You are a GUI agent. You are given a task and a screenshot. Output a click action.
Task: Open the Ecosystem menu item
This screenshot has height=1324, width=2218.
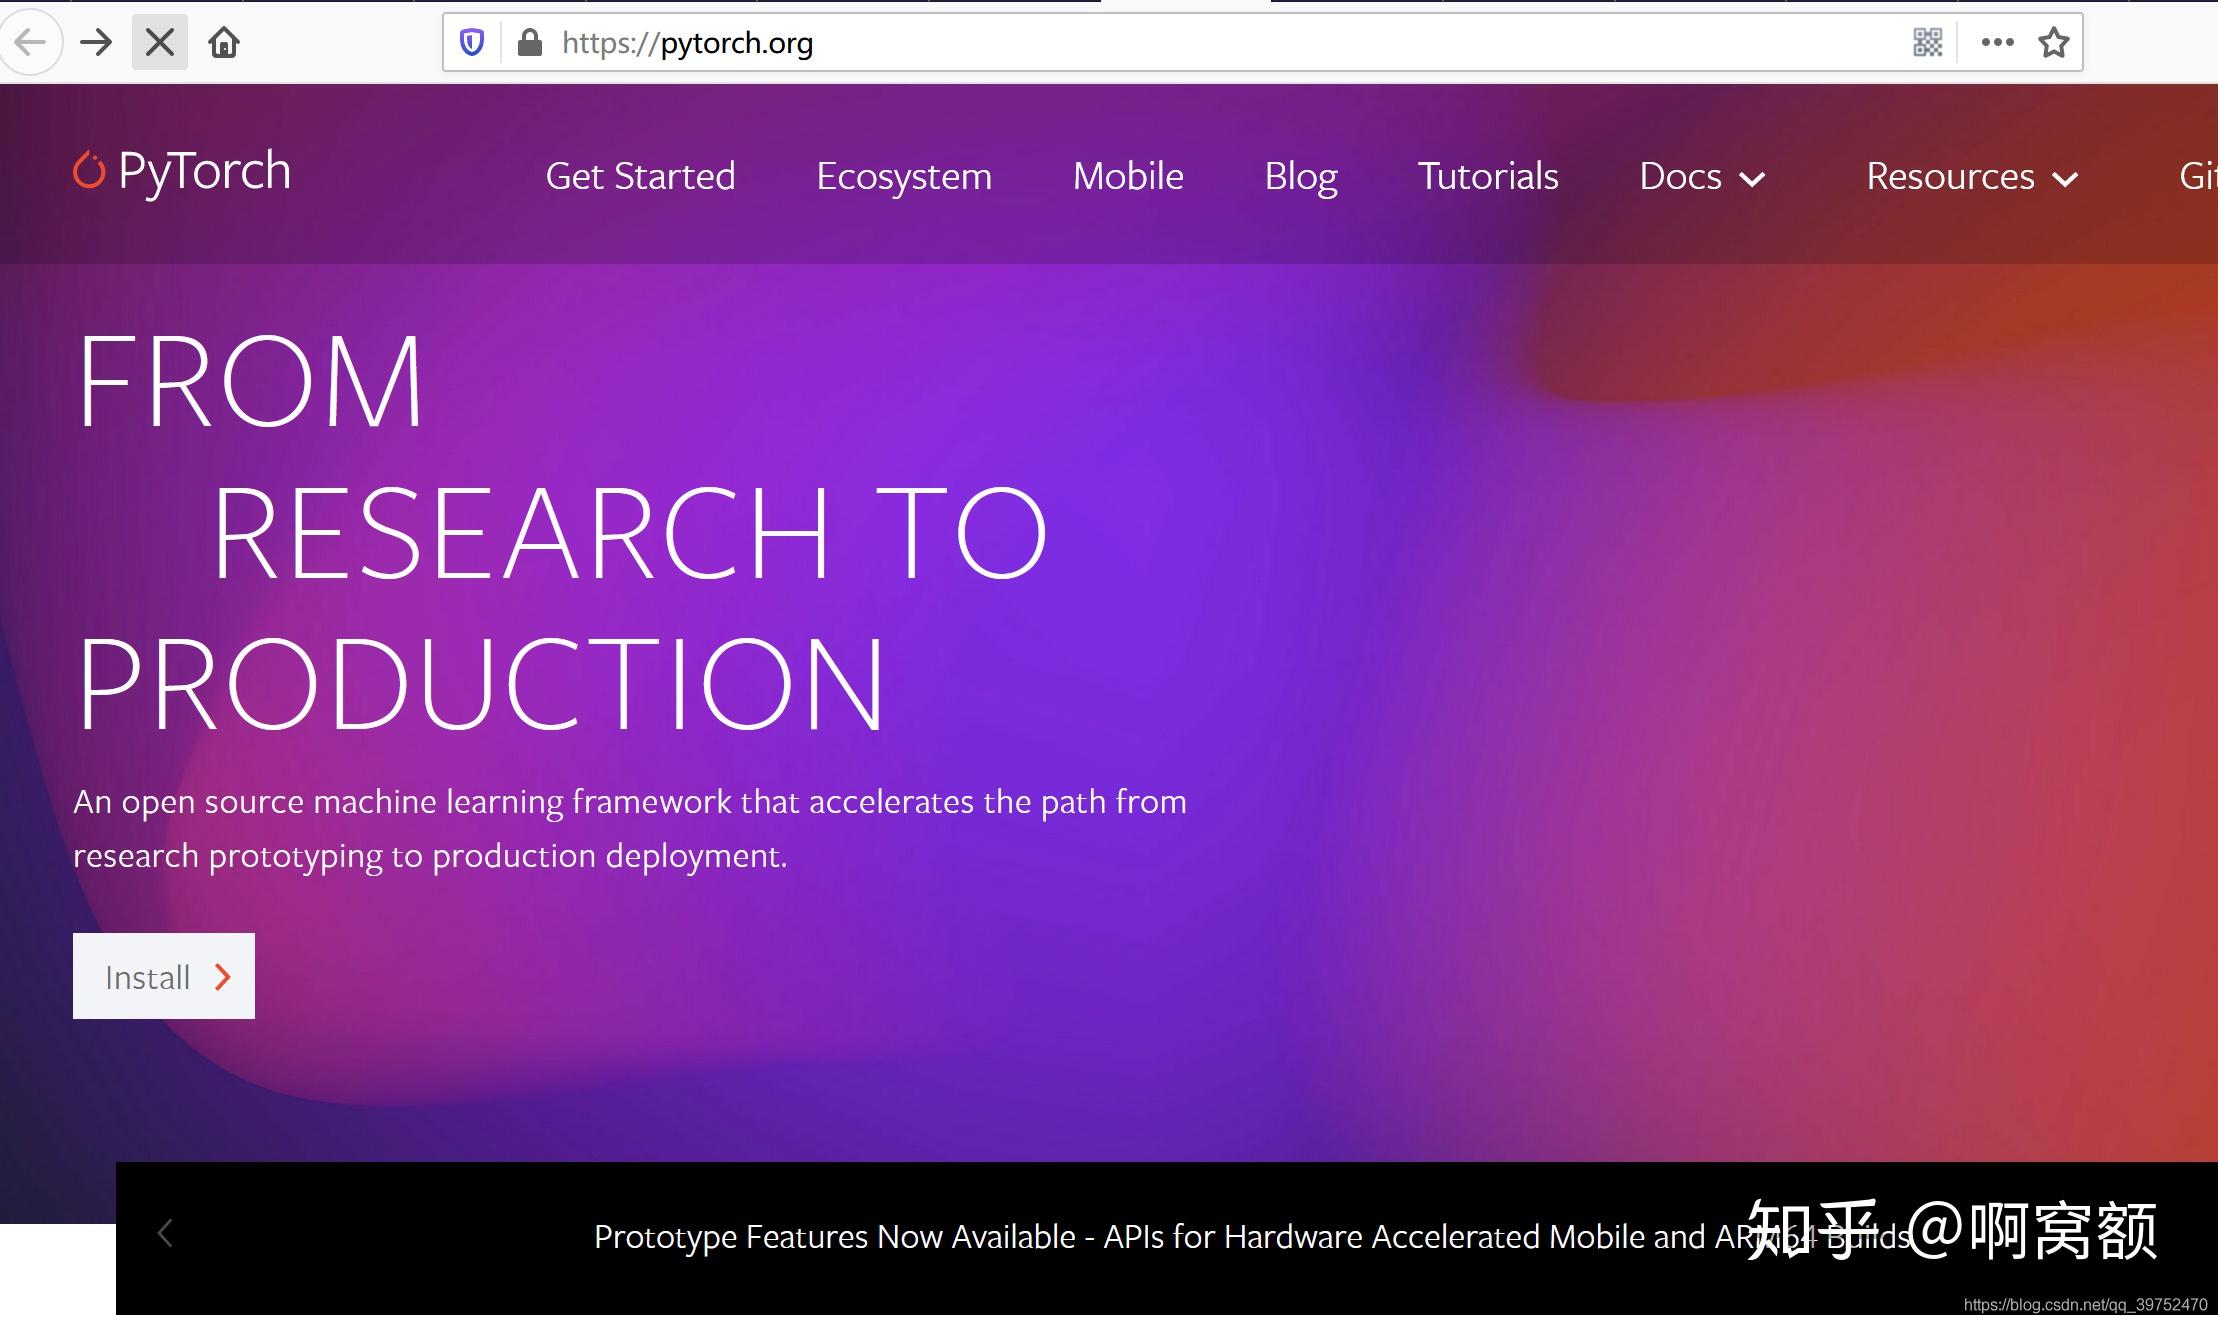(x=904, y=176)
